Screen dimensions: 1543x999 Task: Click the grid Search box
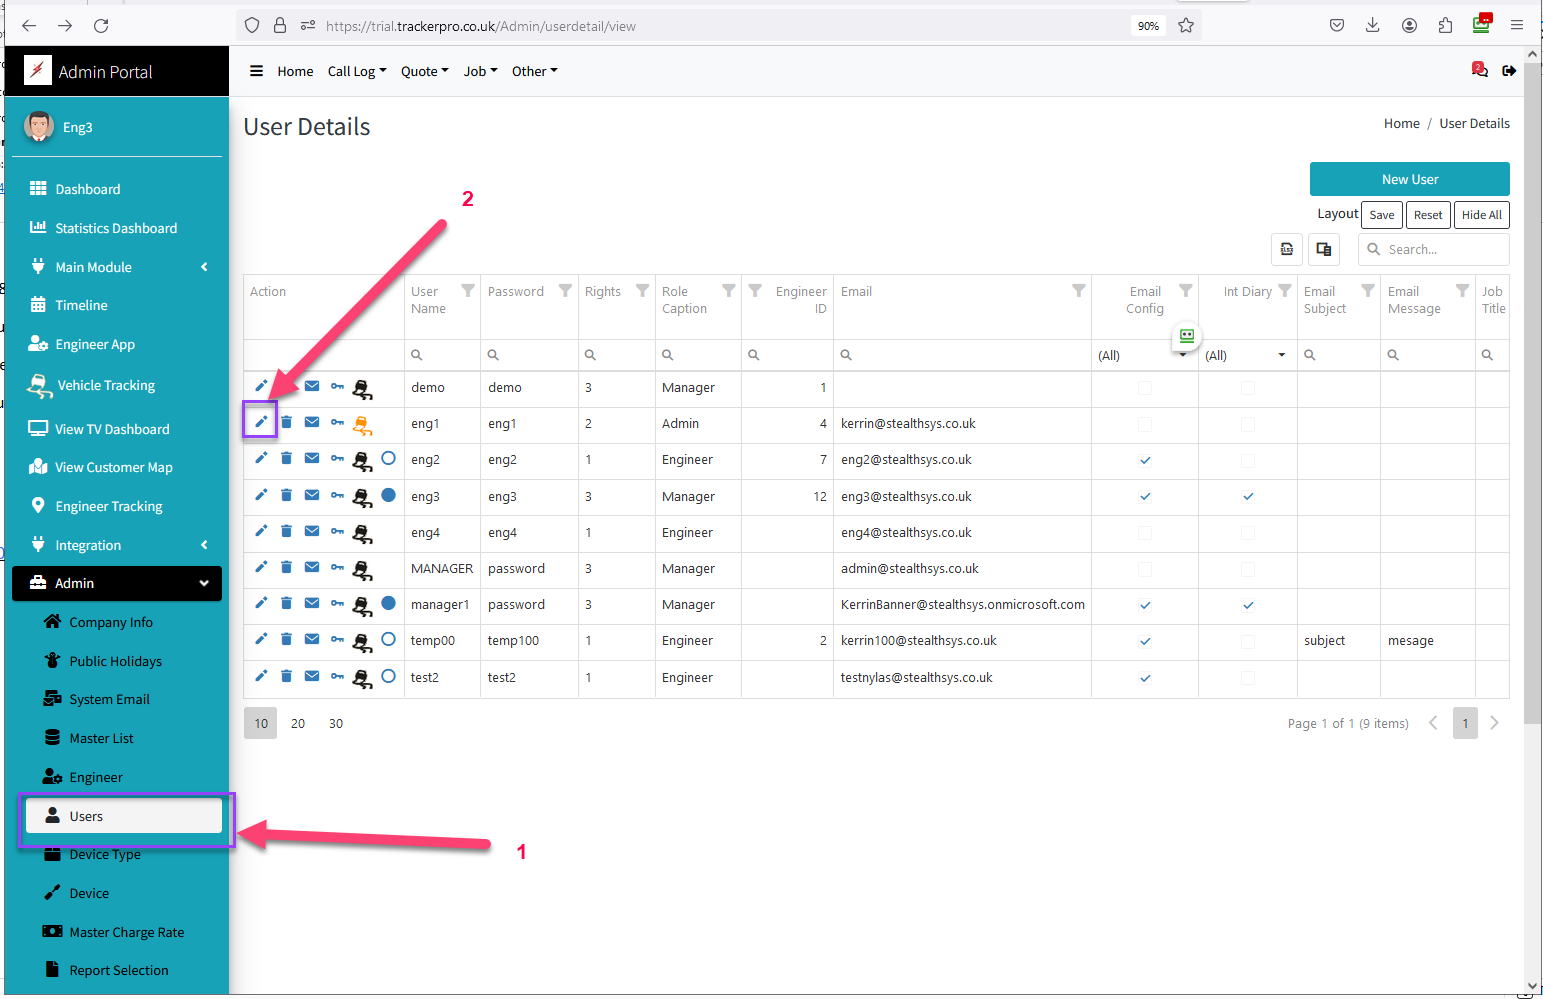coord(1433,249)
